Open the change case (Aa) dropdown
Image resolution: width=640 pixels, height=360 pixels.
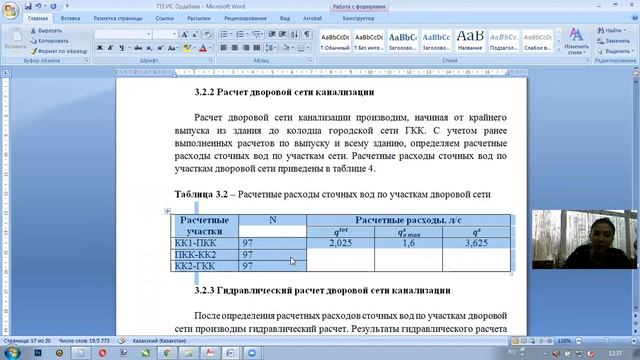(172, 48)
